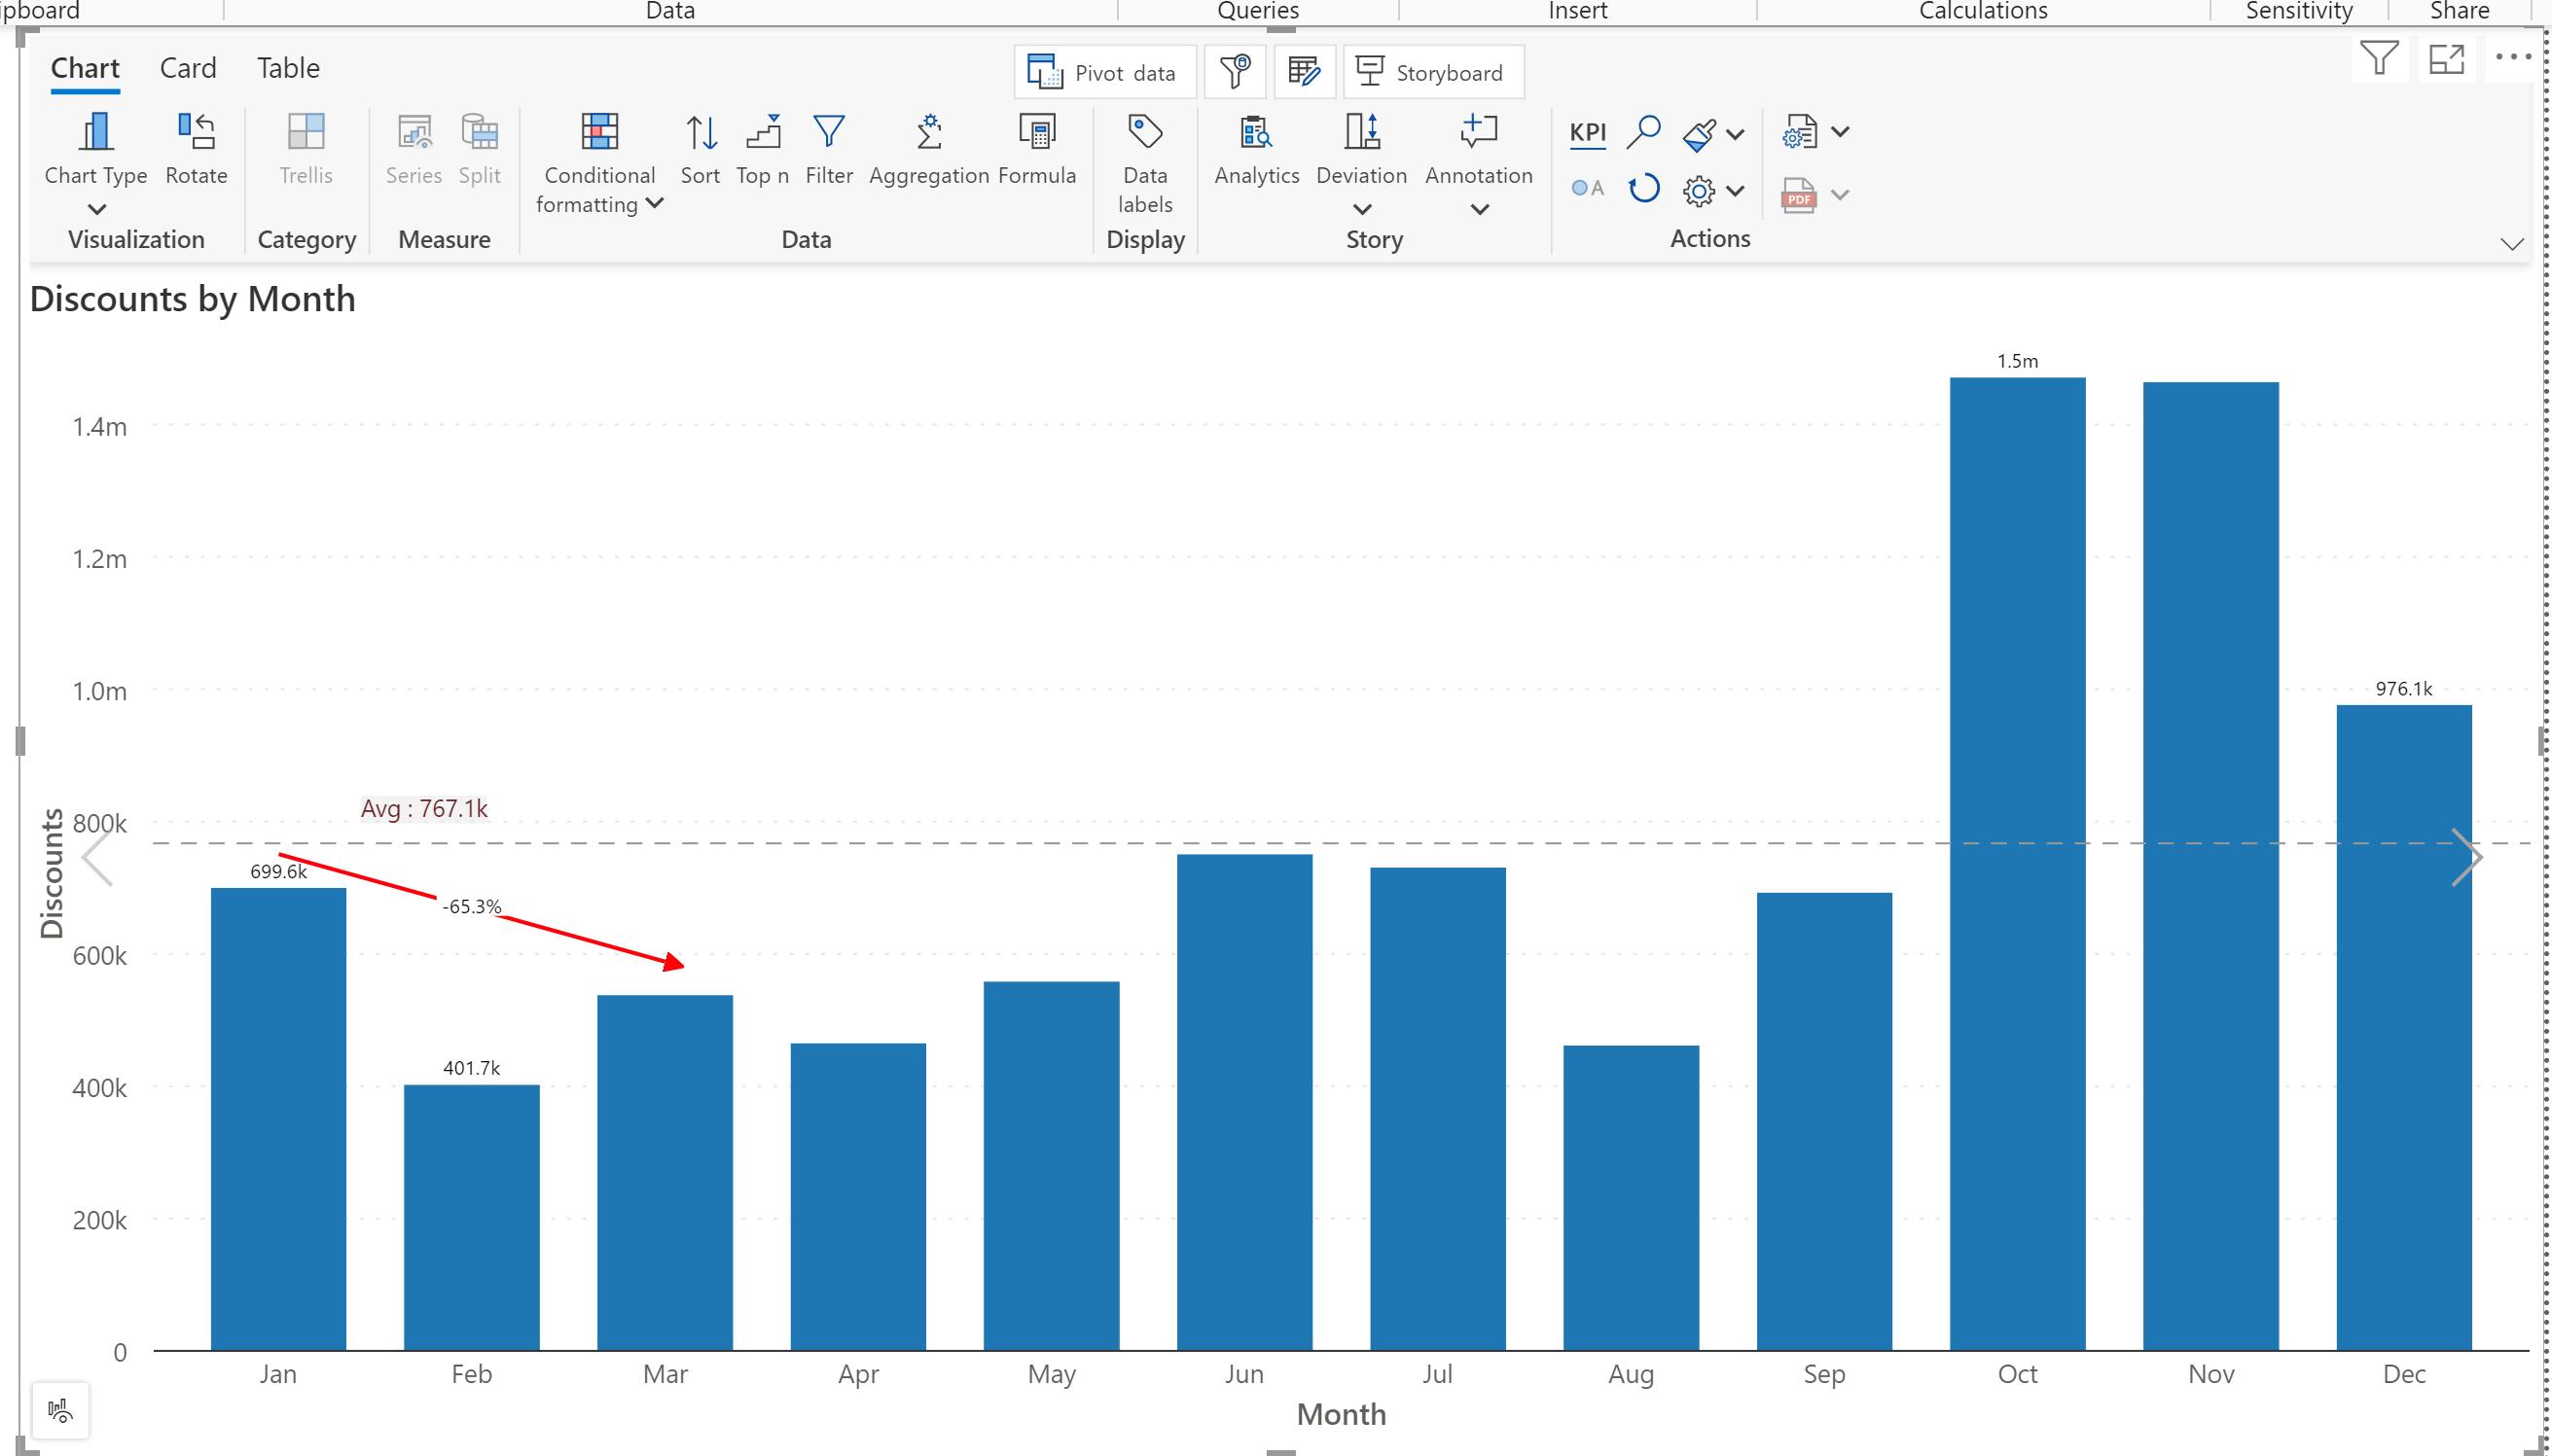Click the Data labels tag icon

(x=1145, y=133)
